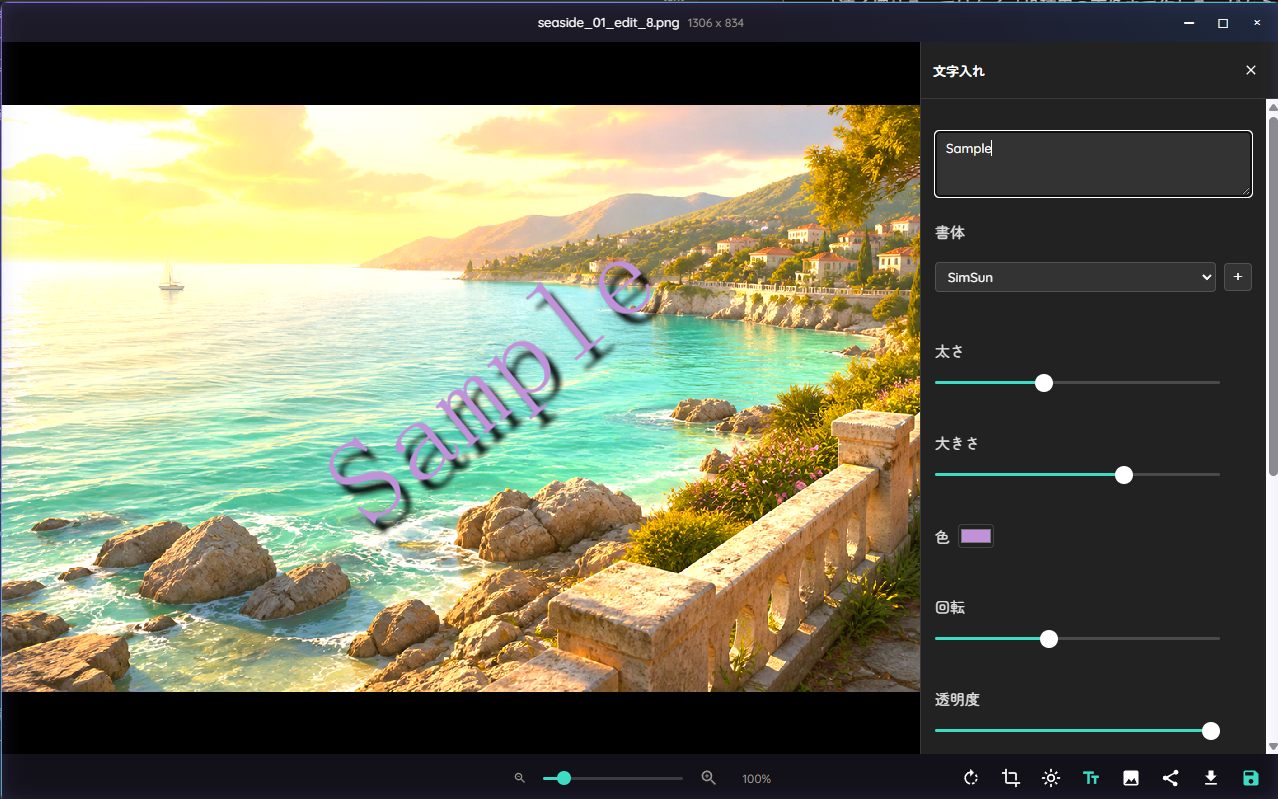Click the 1306 x 834 dimensions text
Screen dimensions: 1278x799
pos(716,23)
